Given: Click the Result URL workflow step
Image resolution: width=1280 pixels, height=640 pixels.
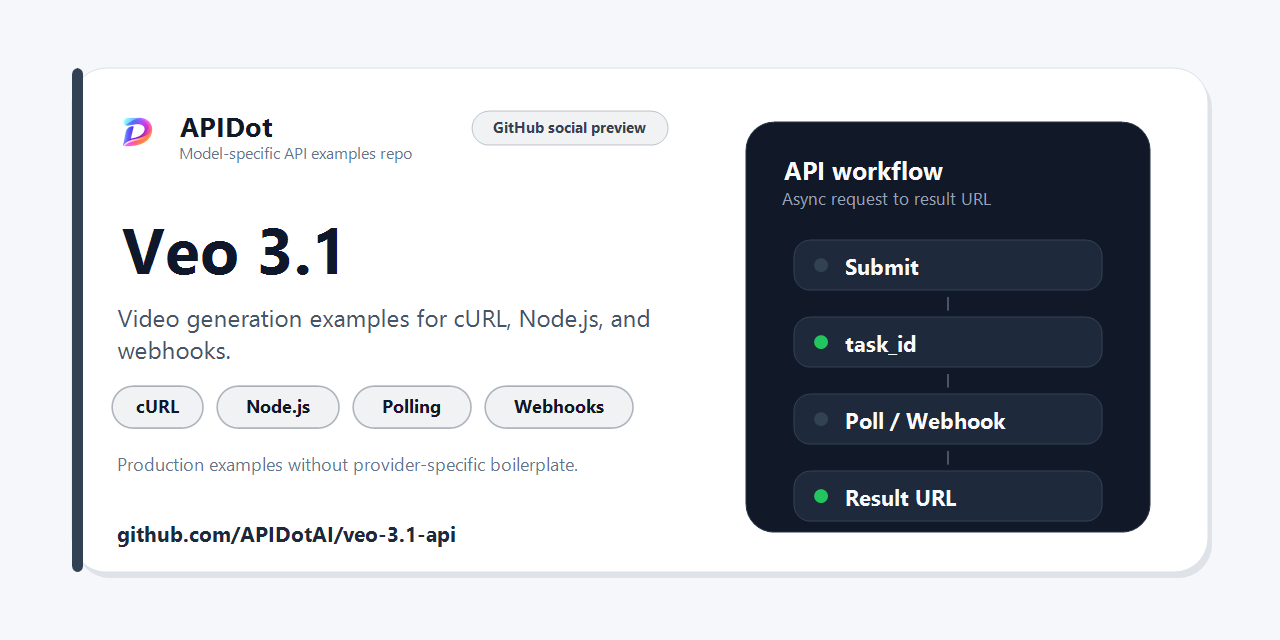Looking at the screenshot, I should 948,496.
